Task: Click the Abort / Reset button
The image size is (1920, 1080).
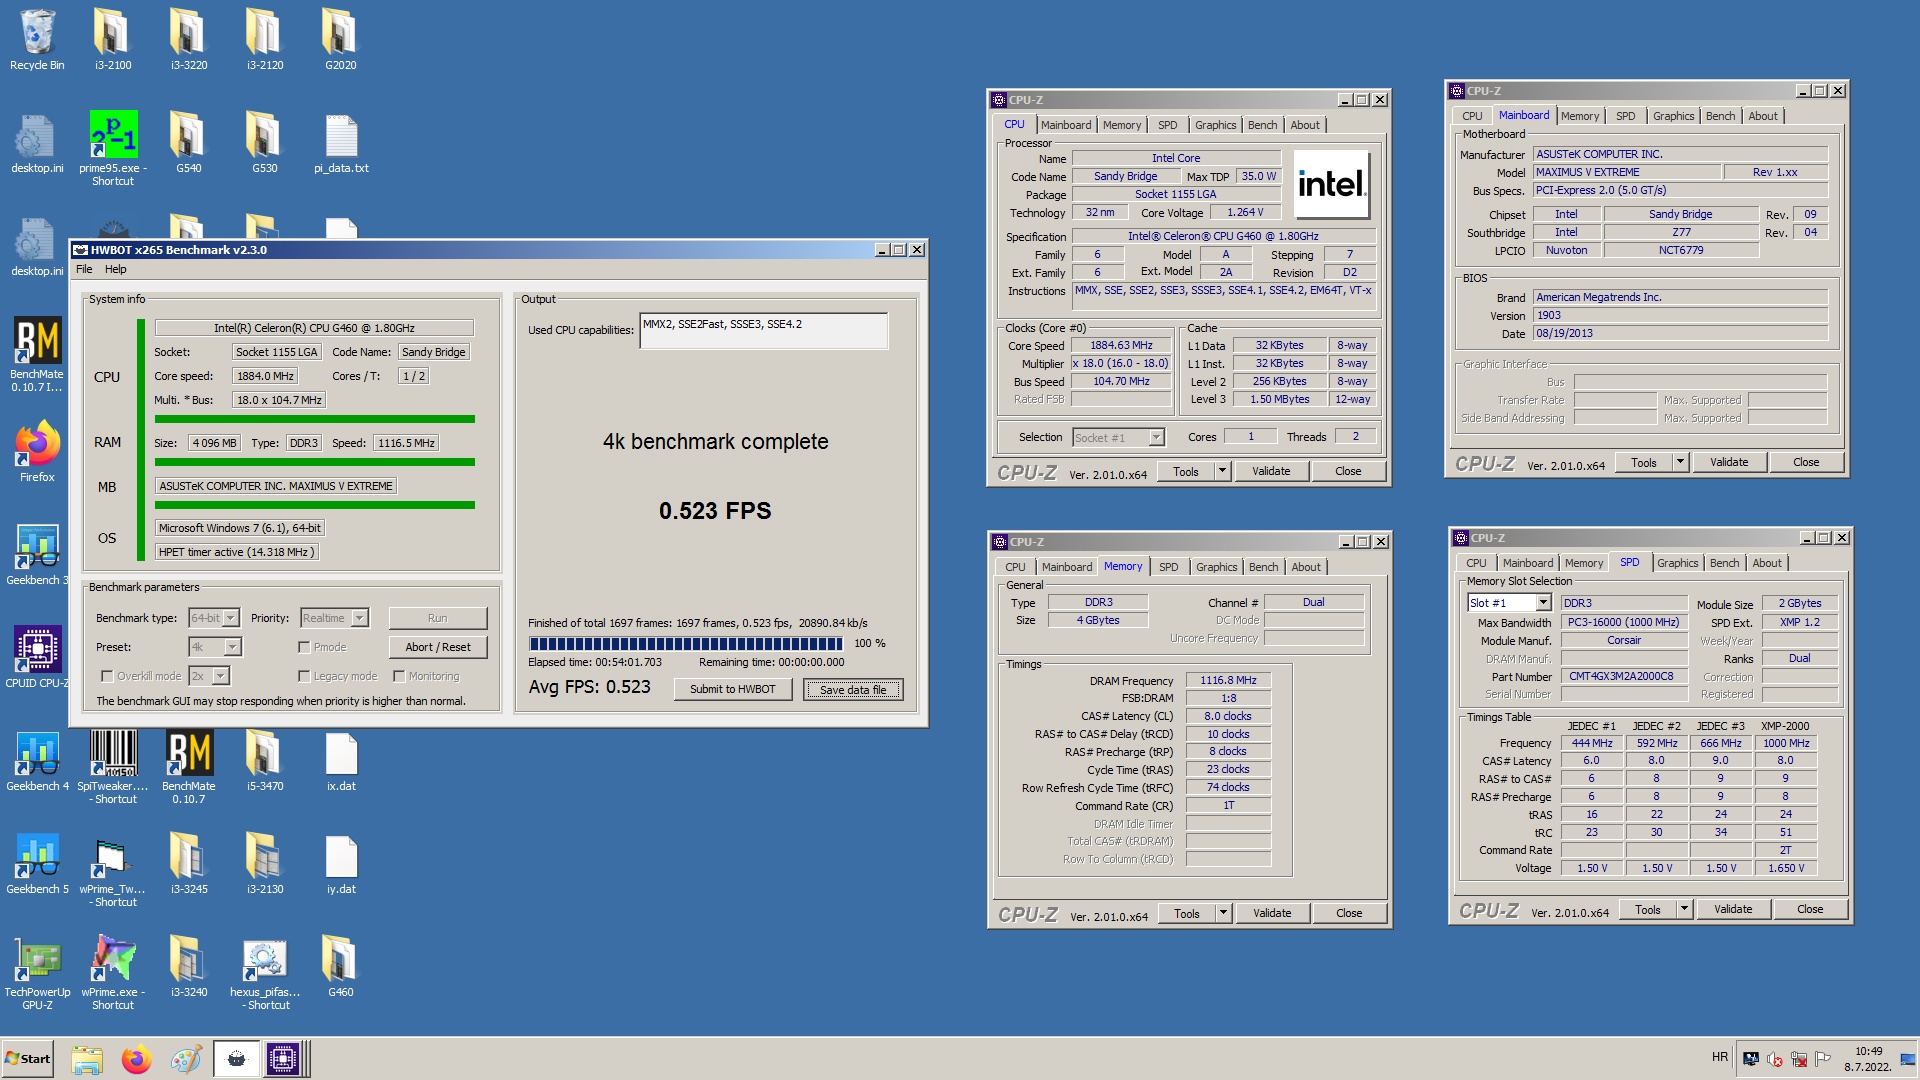Action: pyautogui.click(x=438, y=647)
